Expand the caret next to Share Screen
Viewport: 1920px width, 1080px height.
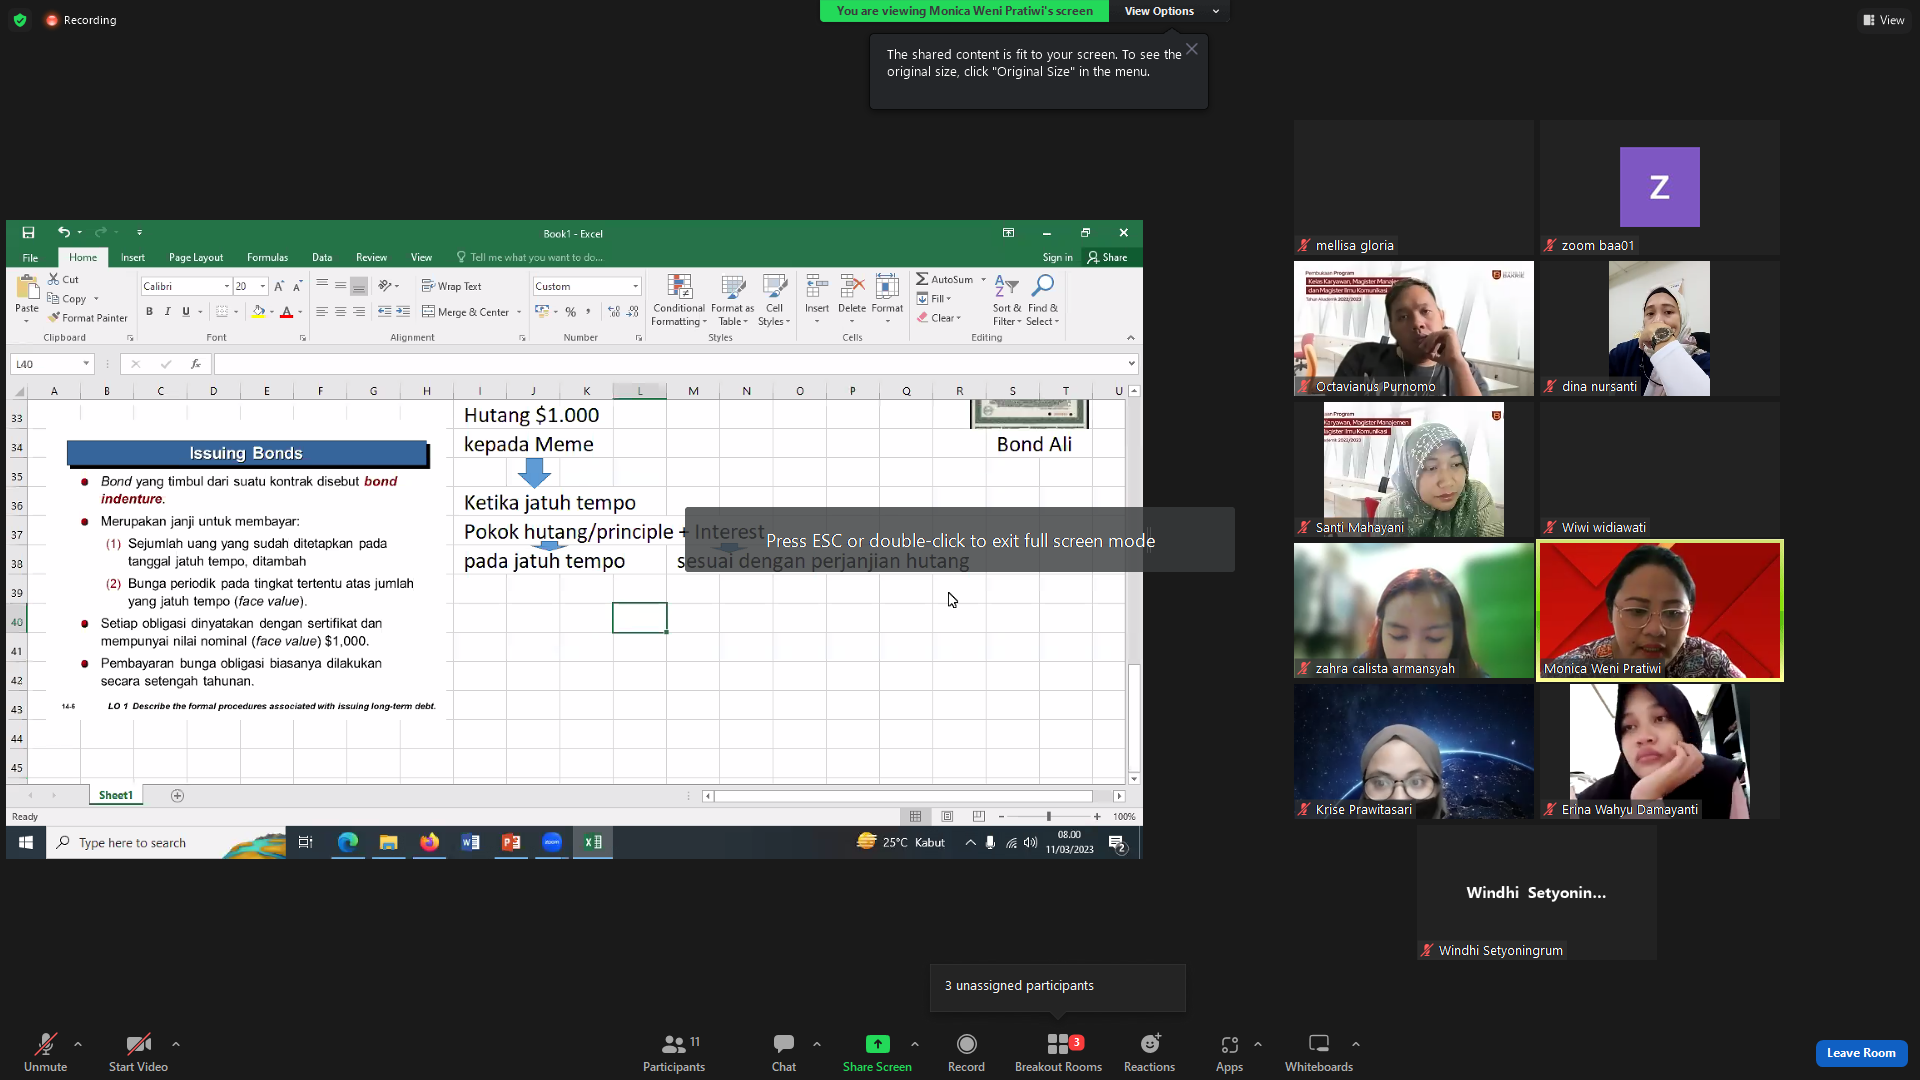[x=915, y=1044]
